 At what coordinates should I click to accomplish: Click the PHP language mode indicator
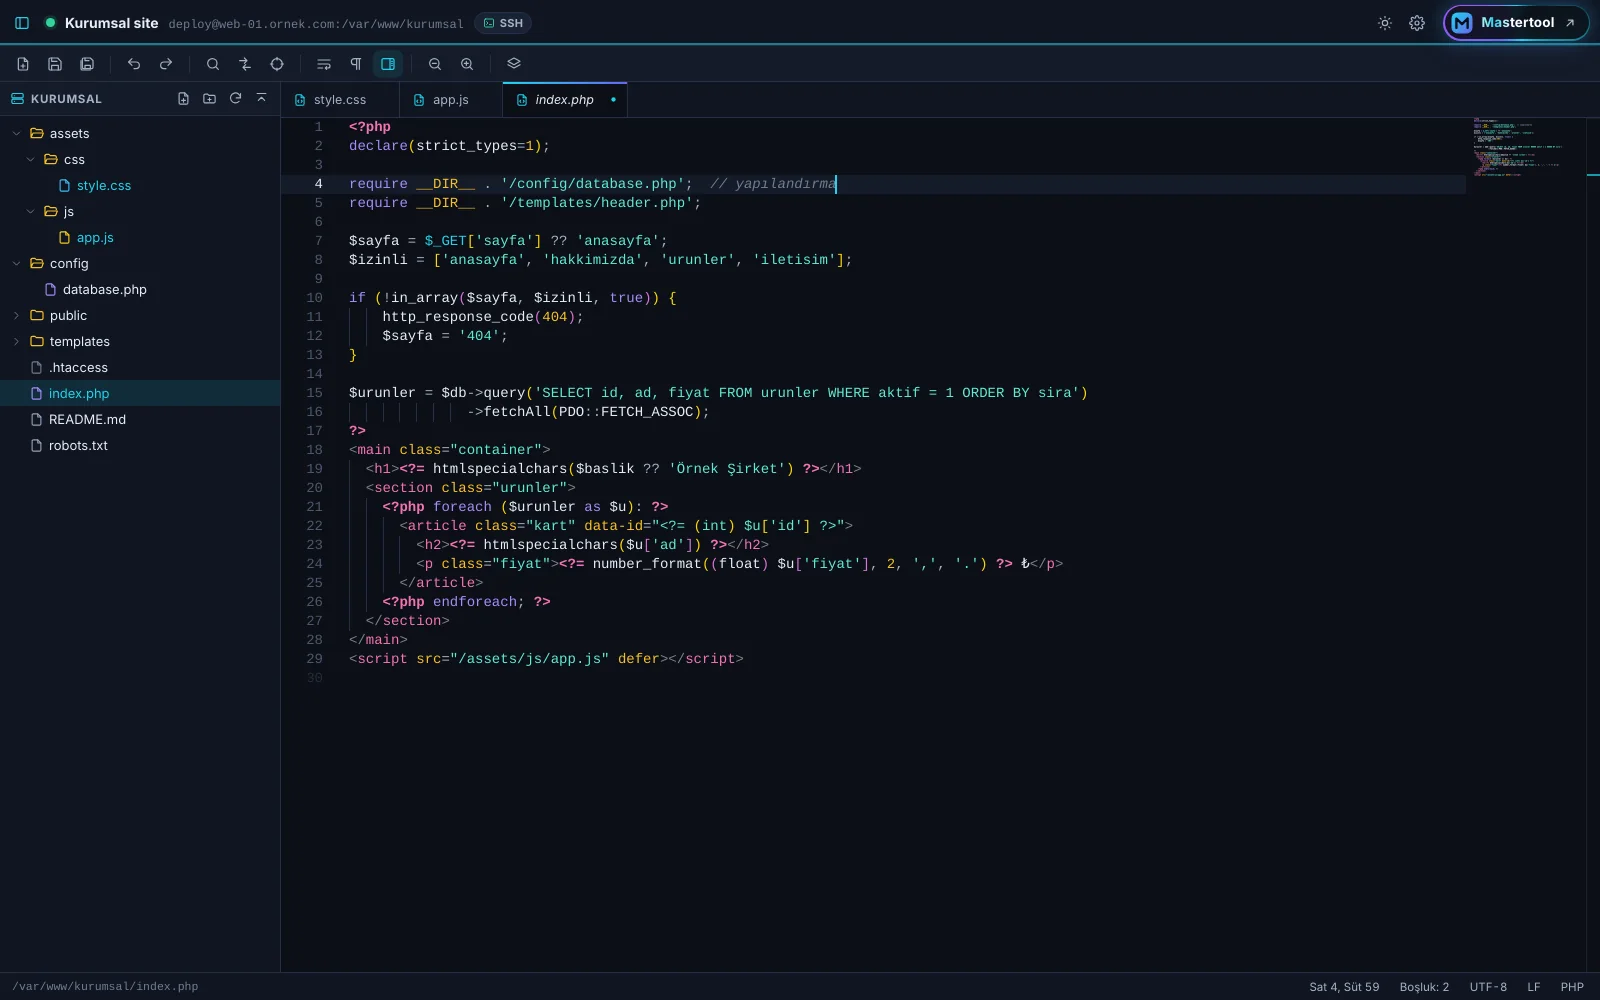1572,987
